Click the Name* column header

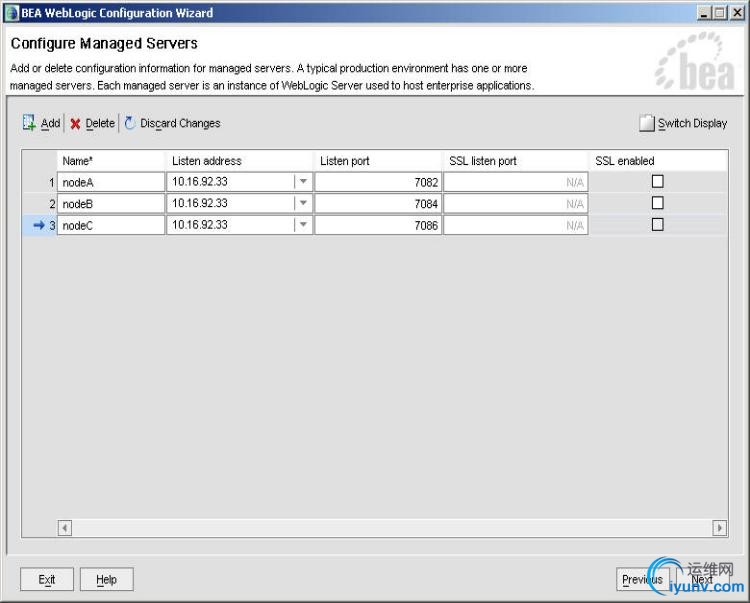pyautogui.click(x=111, y=161)
